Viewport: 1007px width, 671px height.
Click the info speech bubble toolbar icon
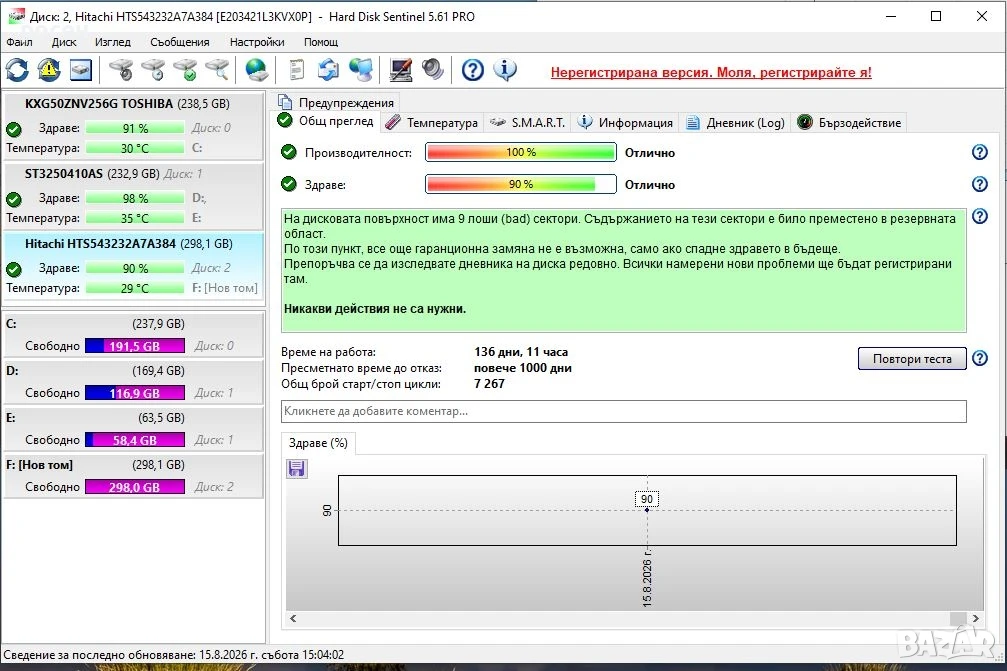pos(505,69)
